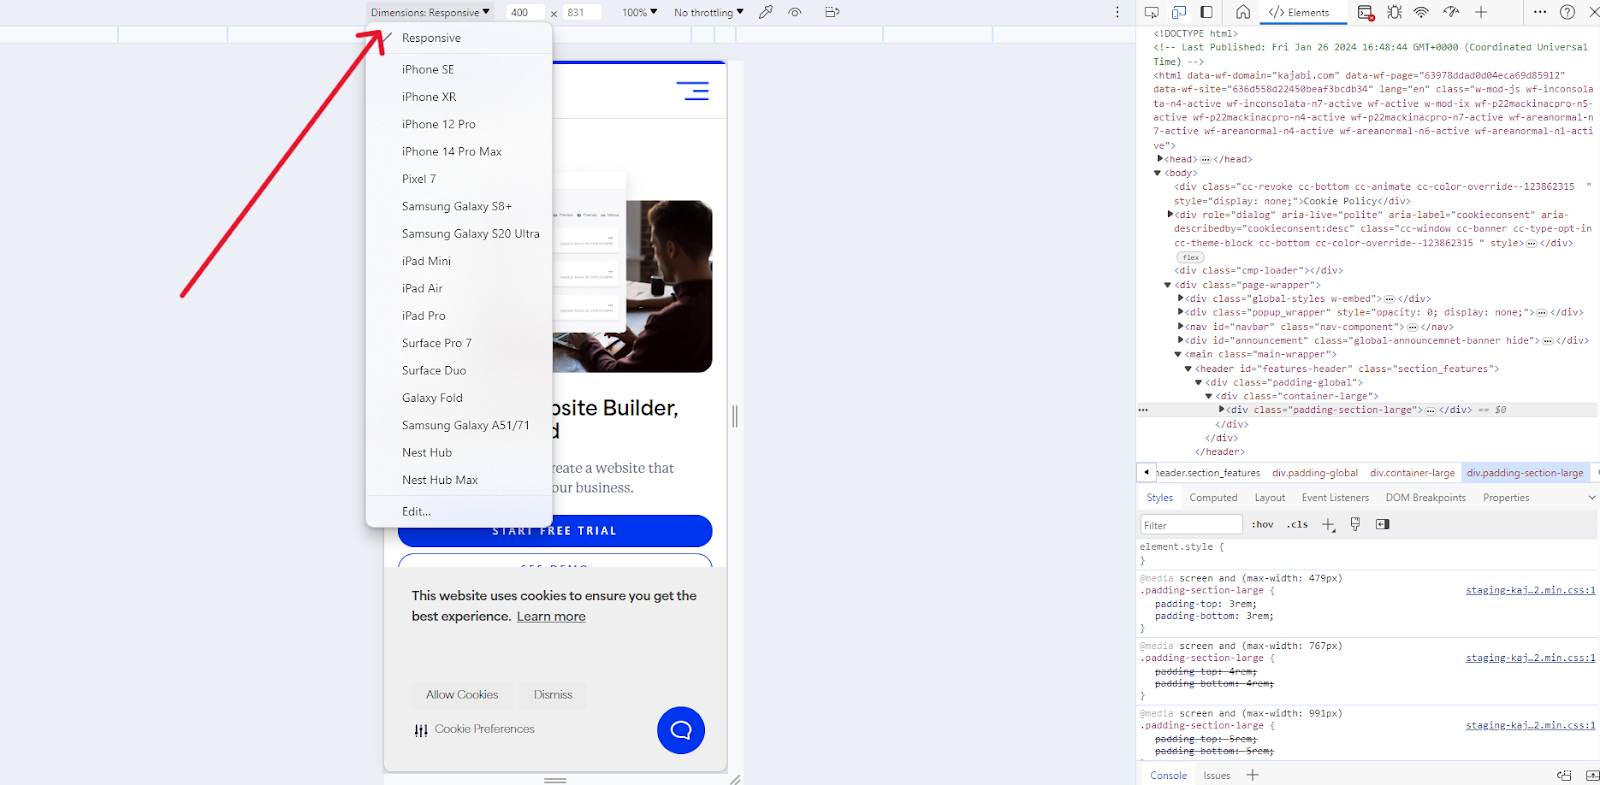
Task: Collapse the body element in DOM tree
Action: click(1158, 173)
